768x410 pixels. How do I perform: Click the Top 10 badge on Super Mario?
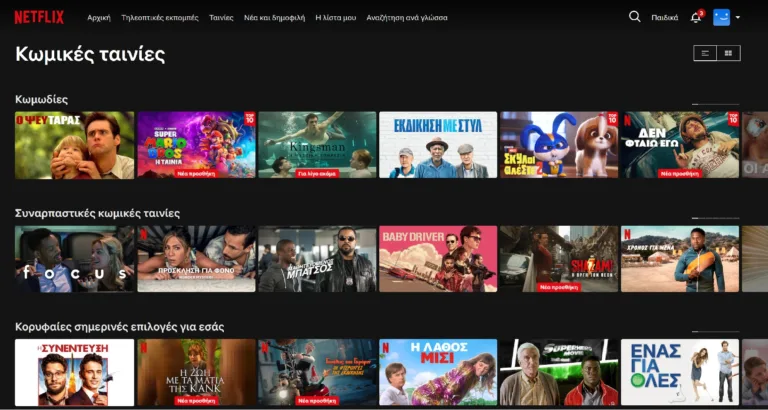pos(250,119)
